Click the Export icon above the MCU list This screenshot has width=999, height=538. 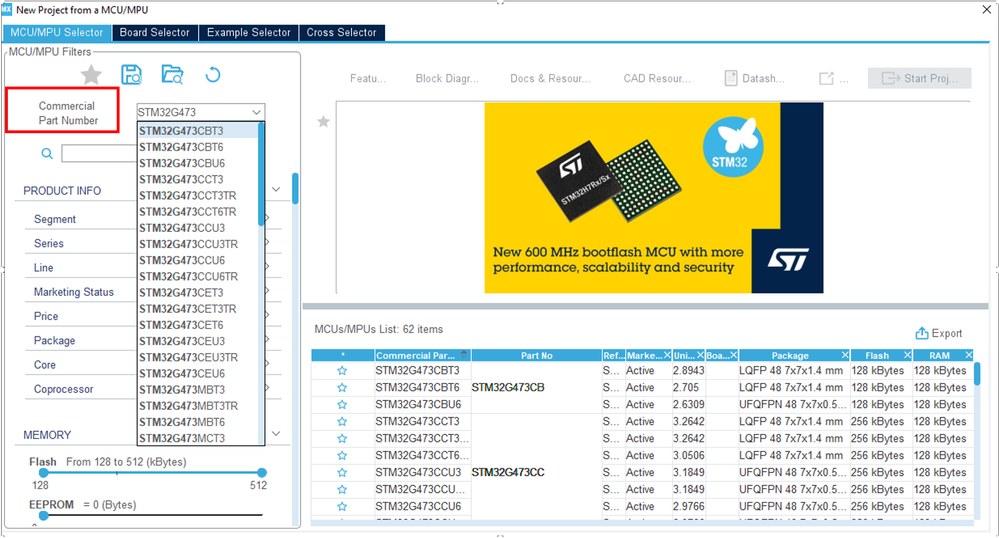point(921,333)
